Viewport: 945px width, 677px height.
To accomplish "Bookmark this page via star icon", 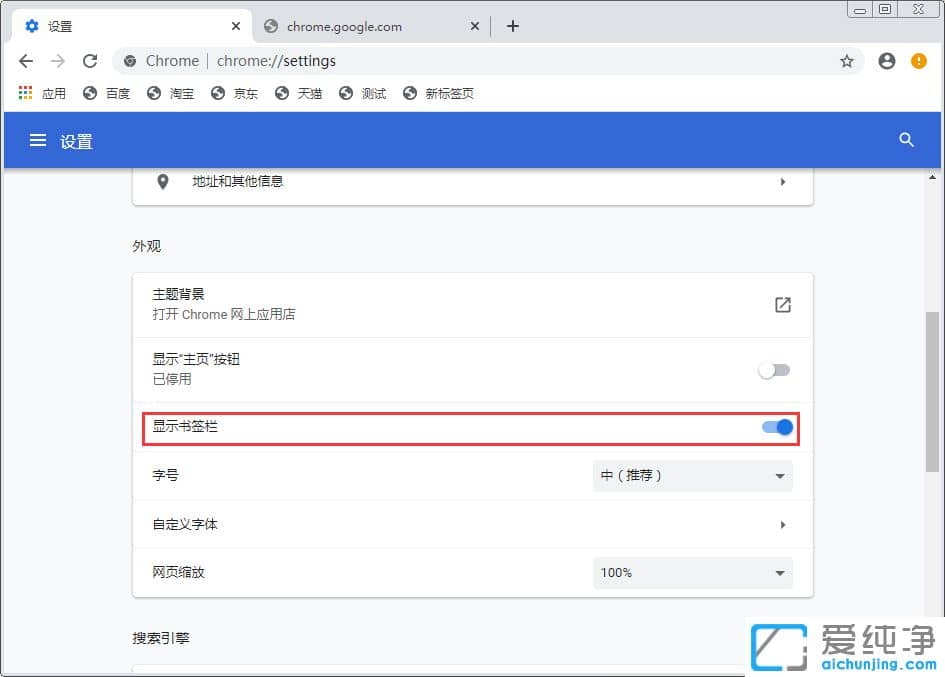I will pyautogui.click(x=847, y=61).
